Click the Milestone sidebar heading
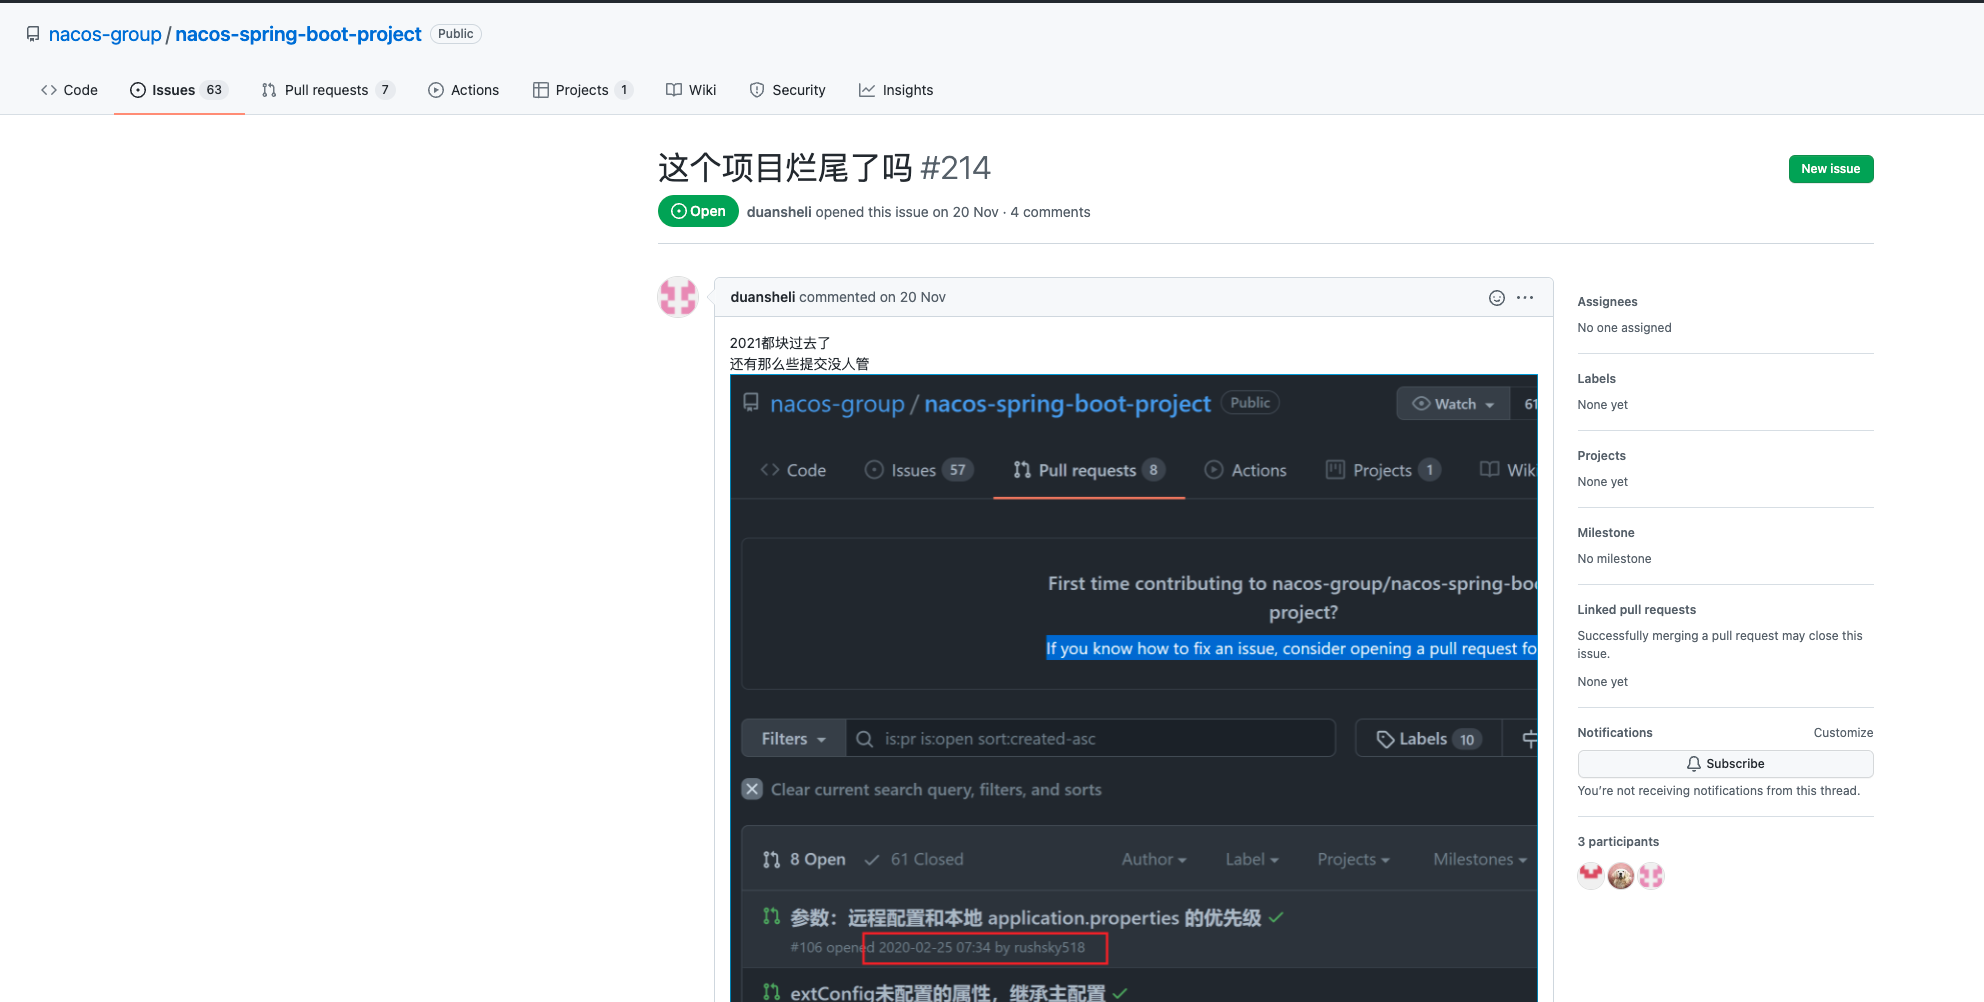 (1605, 533)
